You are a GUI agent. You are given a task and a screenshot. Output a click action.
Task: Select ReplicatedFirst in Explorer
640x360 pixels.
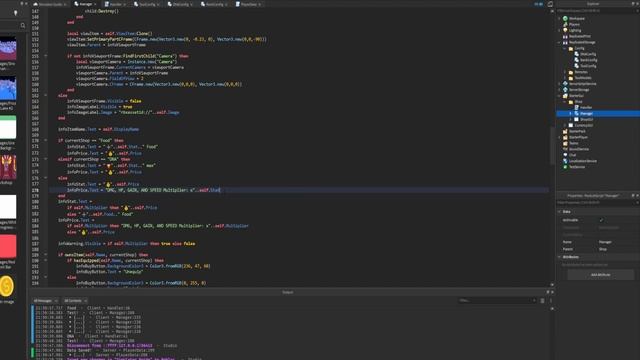(577, 36)
